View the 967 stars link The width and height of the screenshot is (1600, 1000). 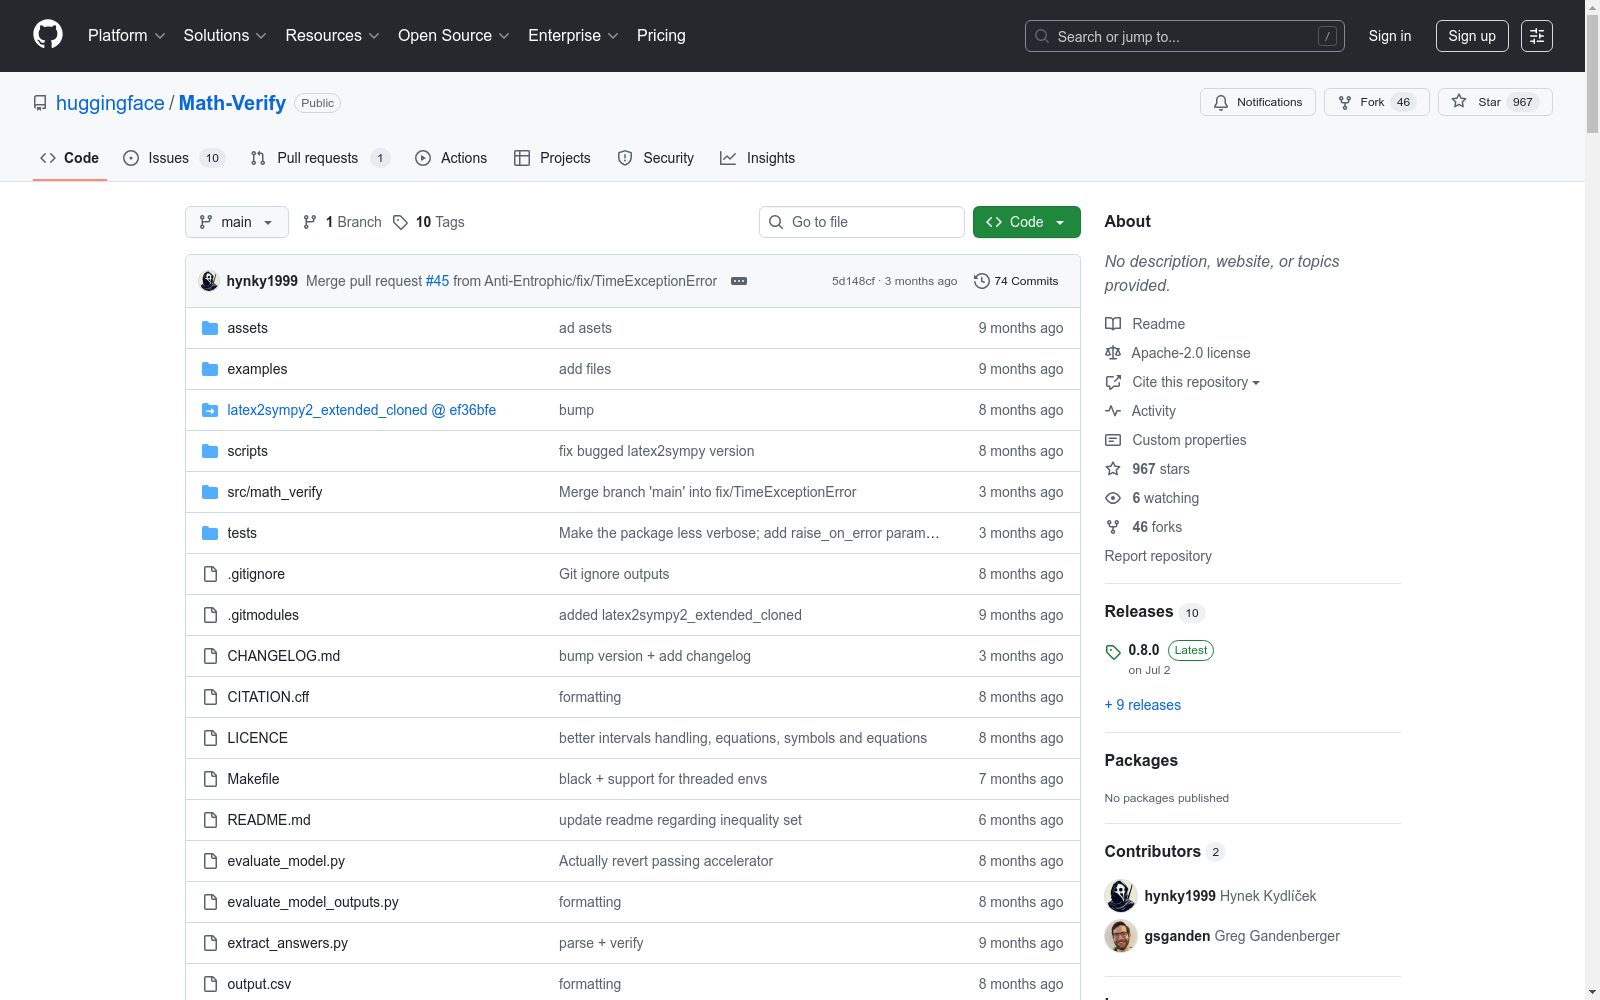click(x=1148, y=469)
